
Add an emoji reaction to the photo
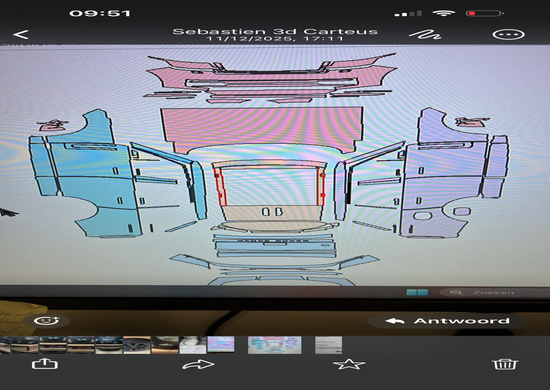pyautogui.click(x=46, y=321)
